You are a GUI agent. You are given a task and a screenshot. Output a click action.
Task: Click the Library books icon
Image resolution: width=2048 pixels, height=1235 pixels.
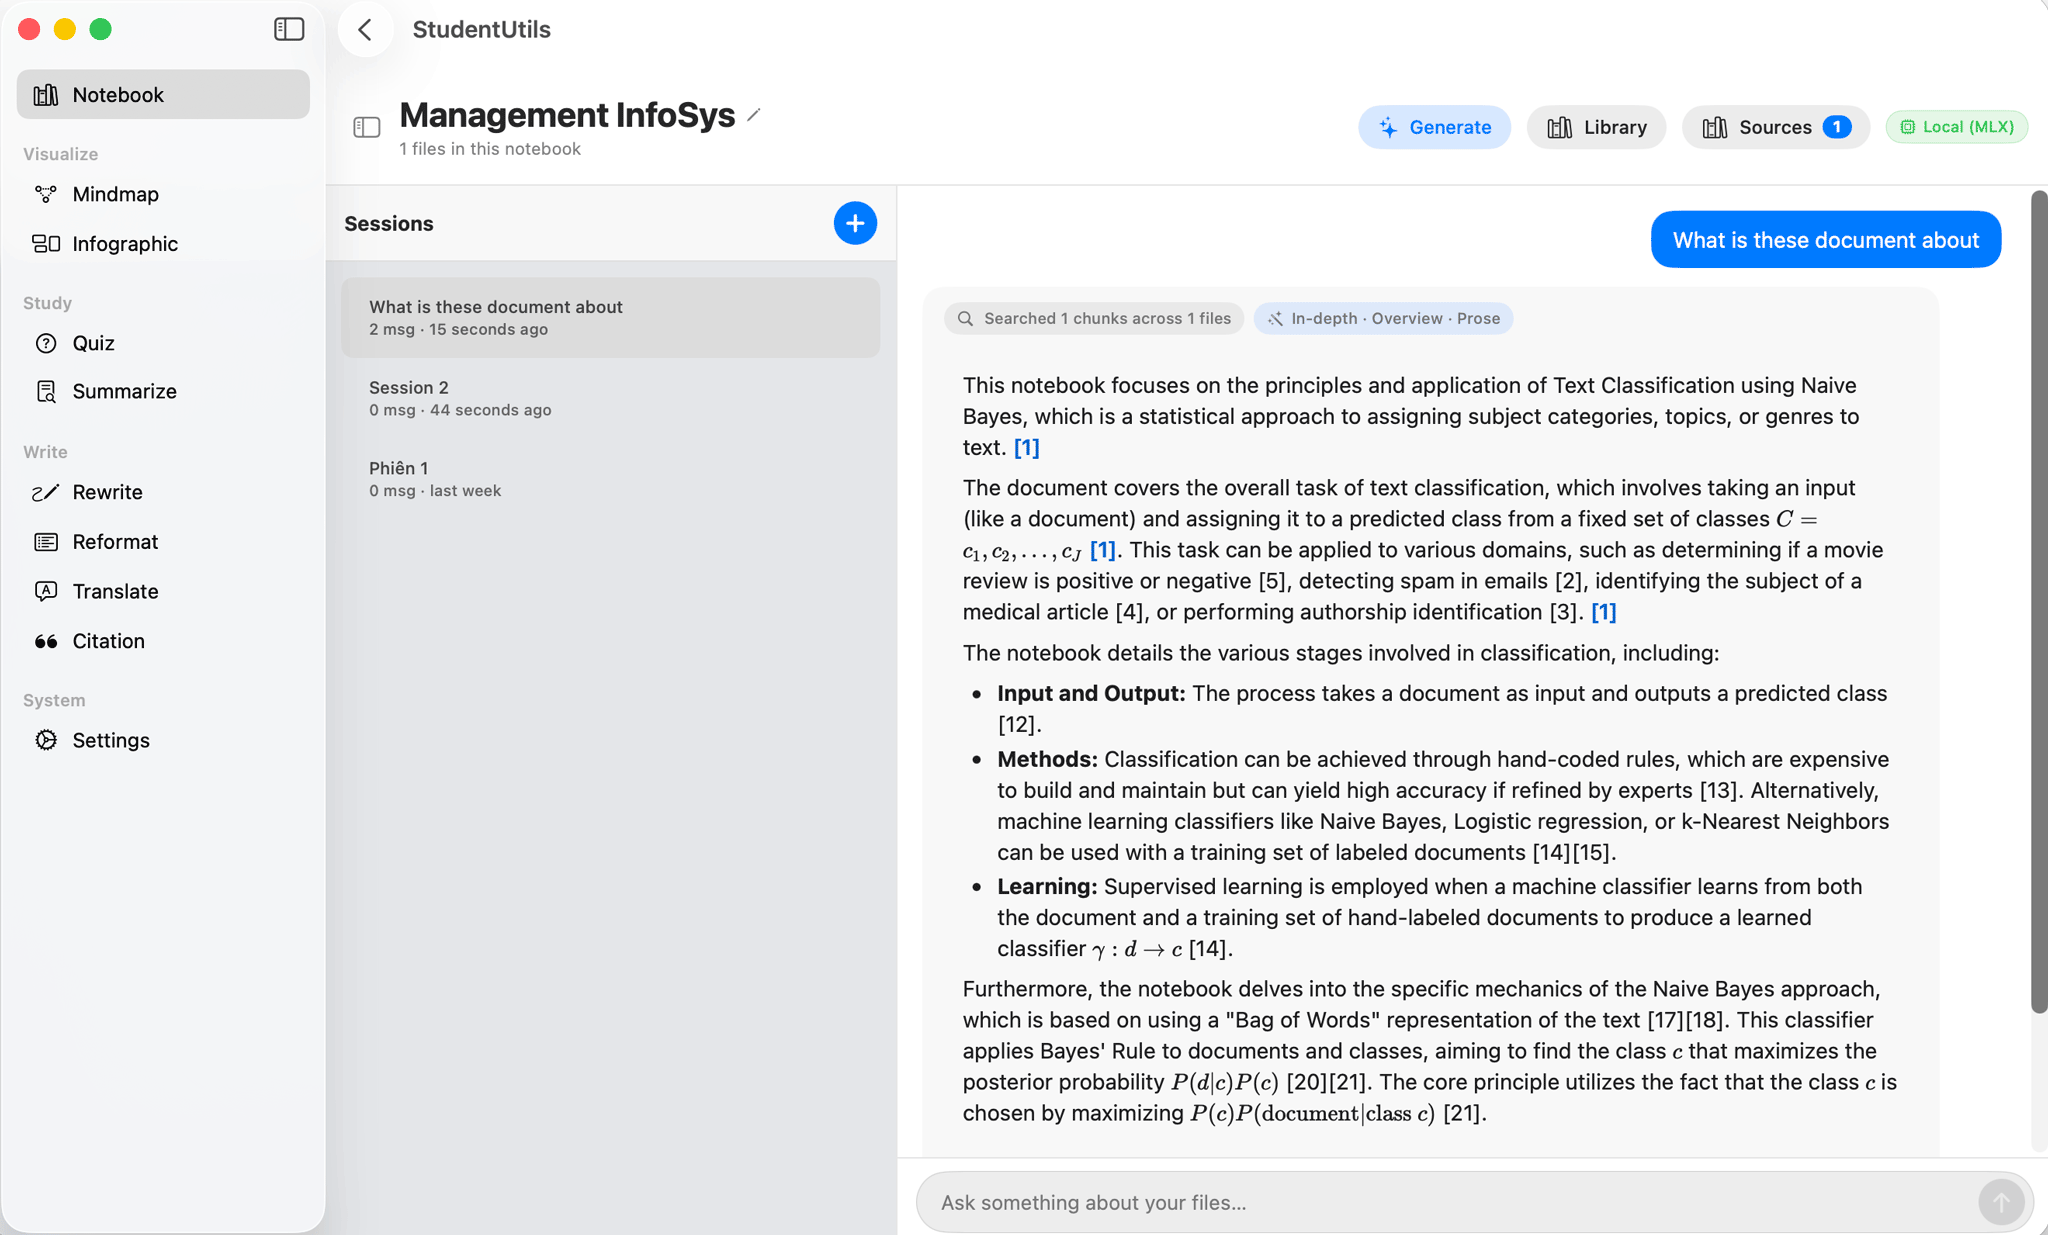pos(1559,127)
